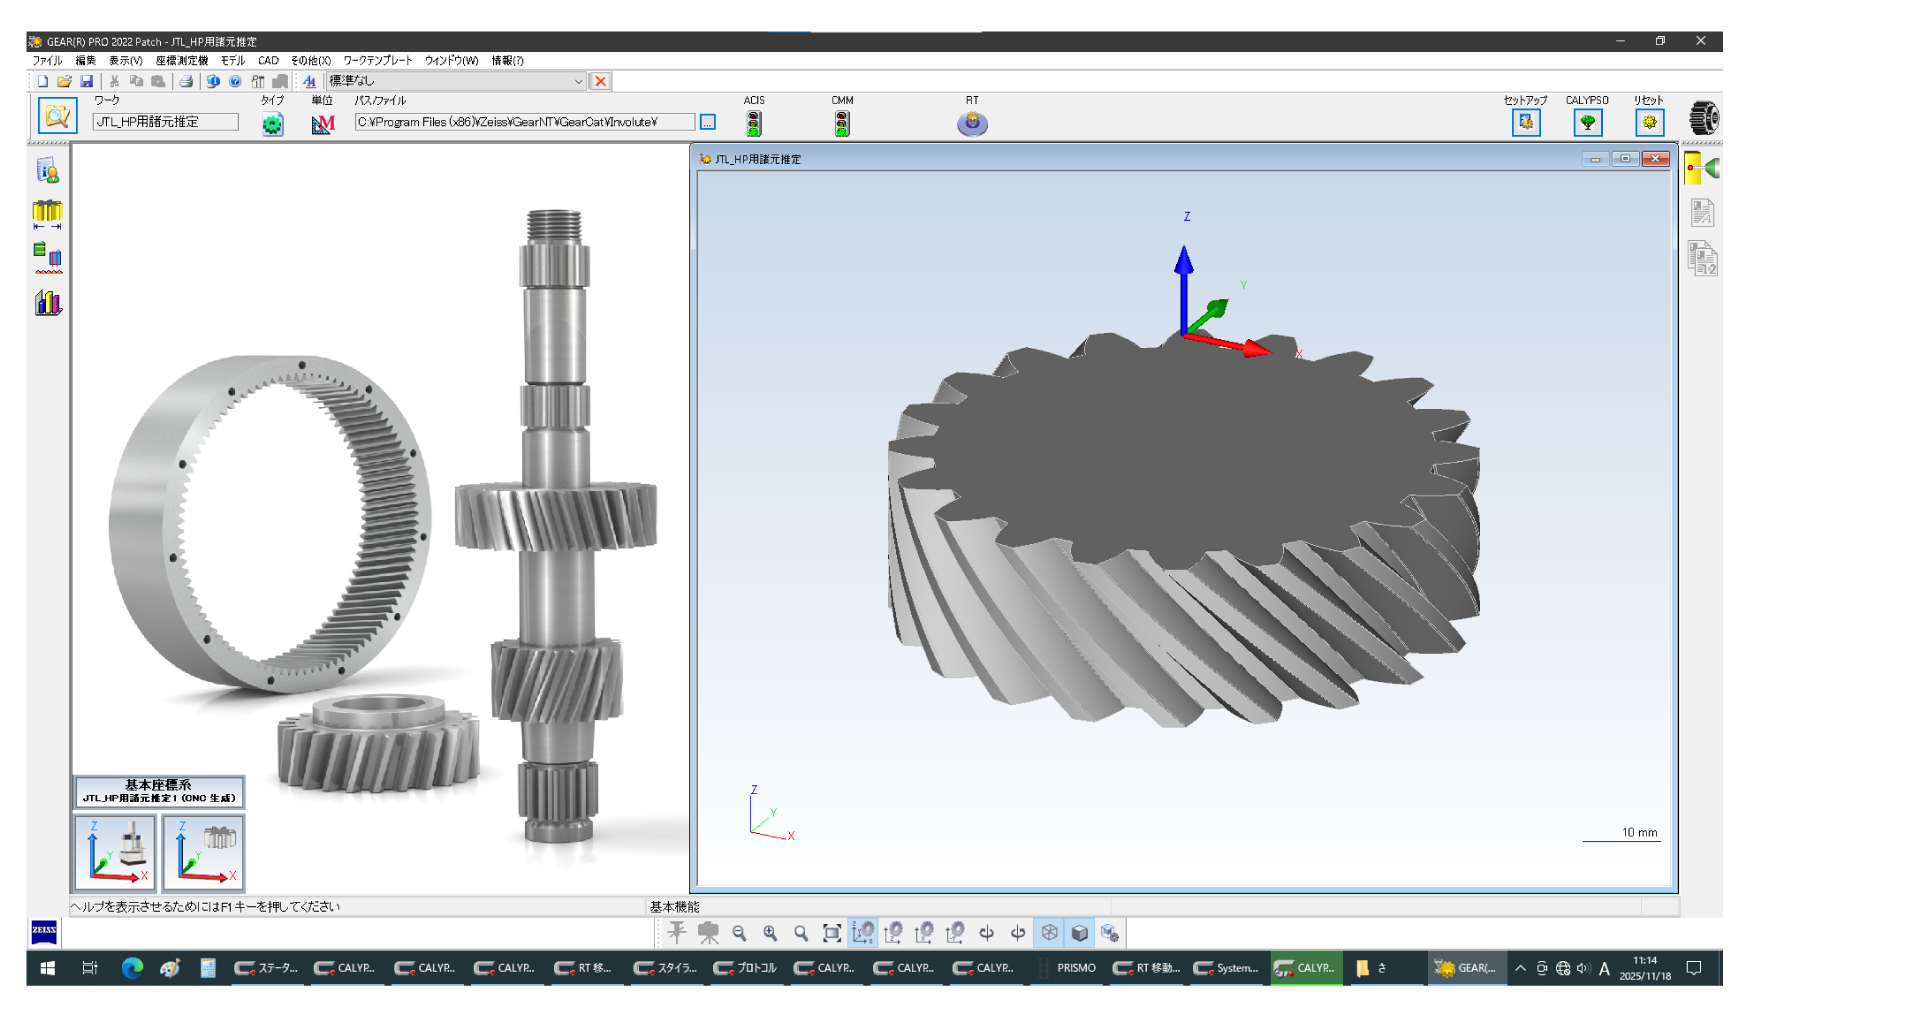Open the 標準なし template dropdown

tap(579, 81)
